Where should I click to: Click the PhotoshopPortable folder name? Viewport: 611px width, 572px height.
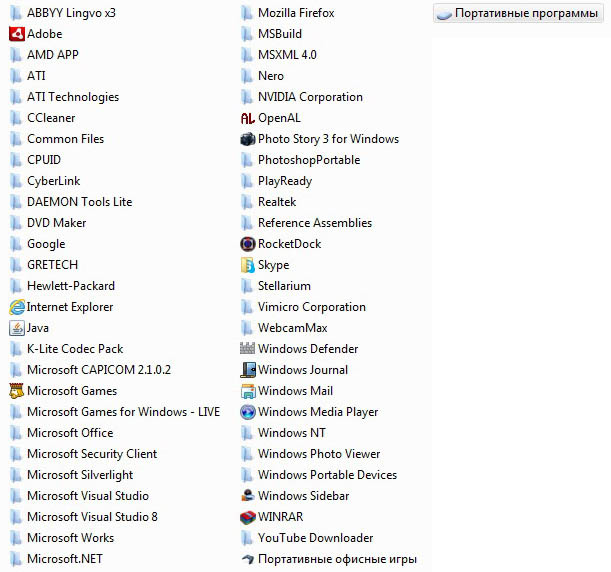309,160
